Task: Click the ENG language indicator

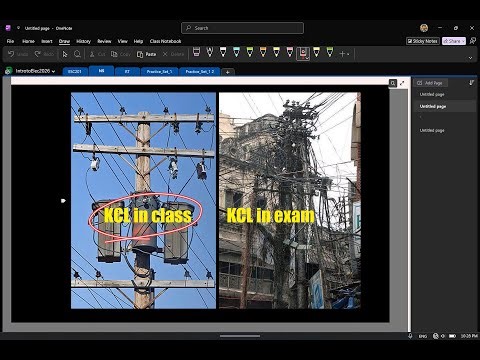Action: 423,336
